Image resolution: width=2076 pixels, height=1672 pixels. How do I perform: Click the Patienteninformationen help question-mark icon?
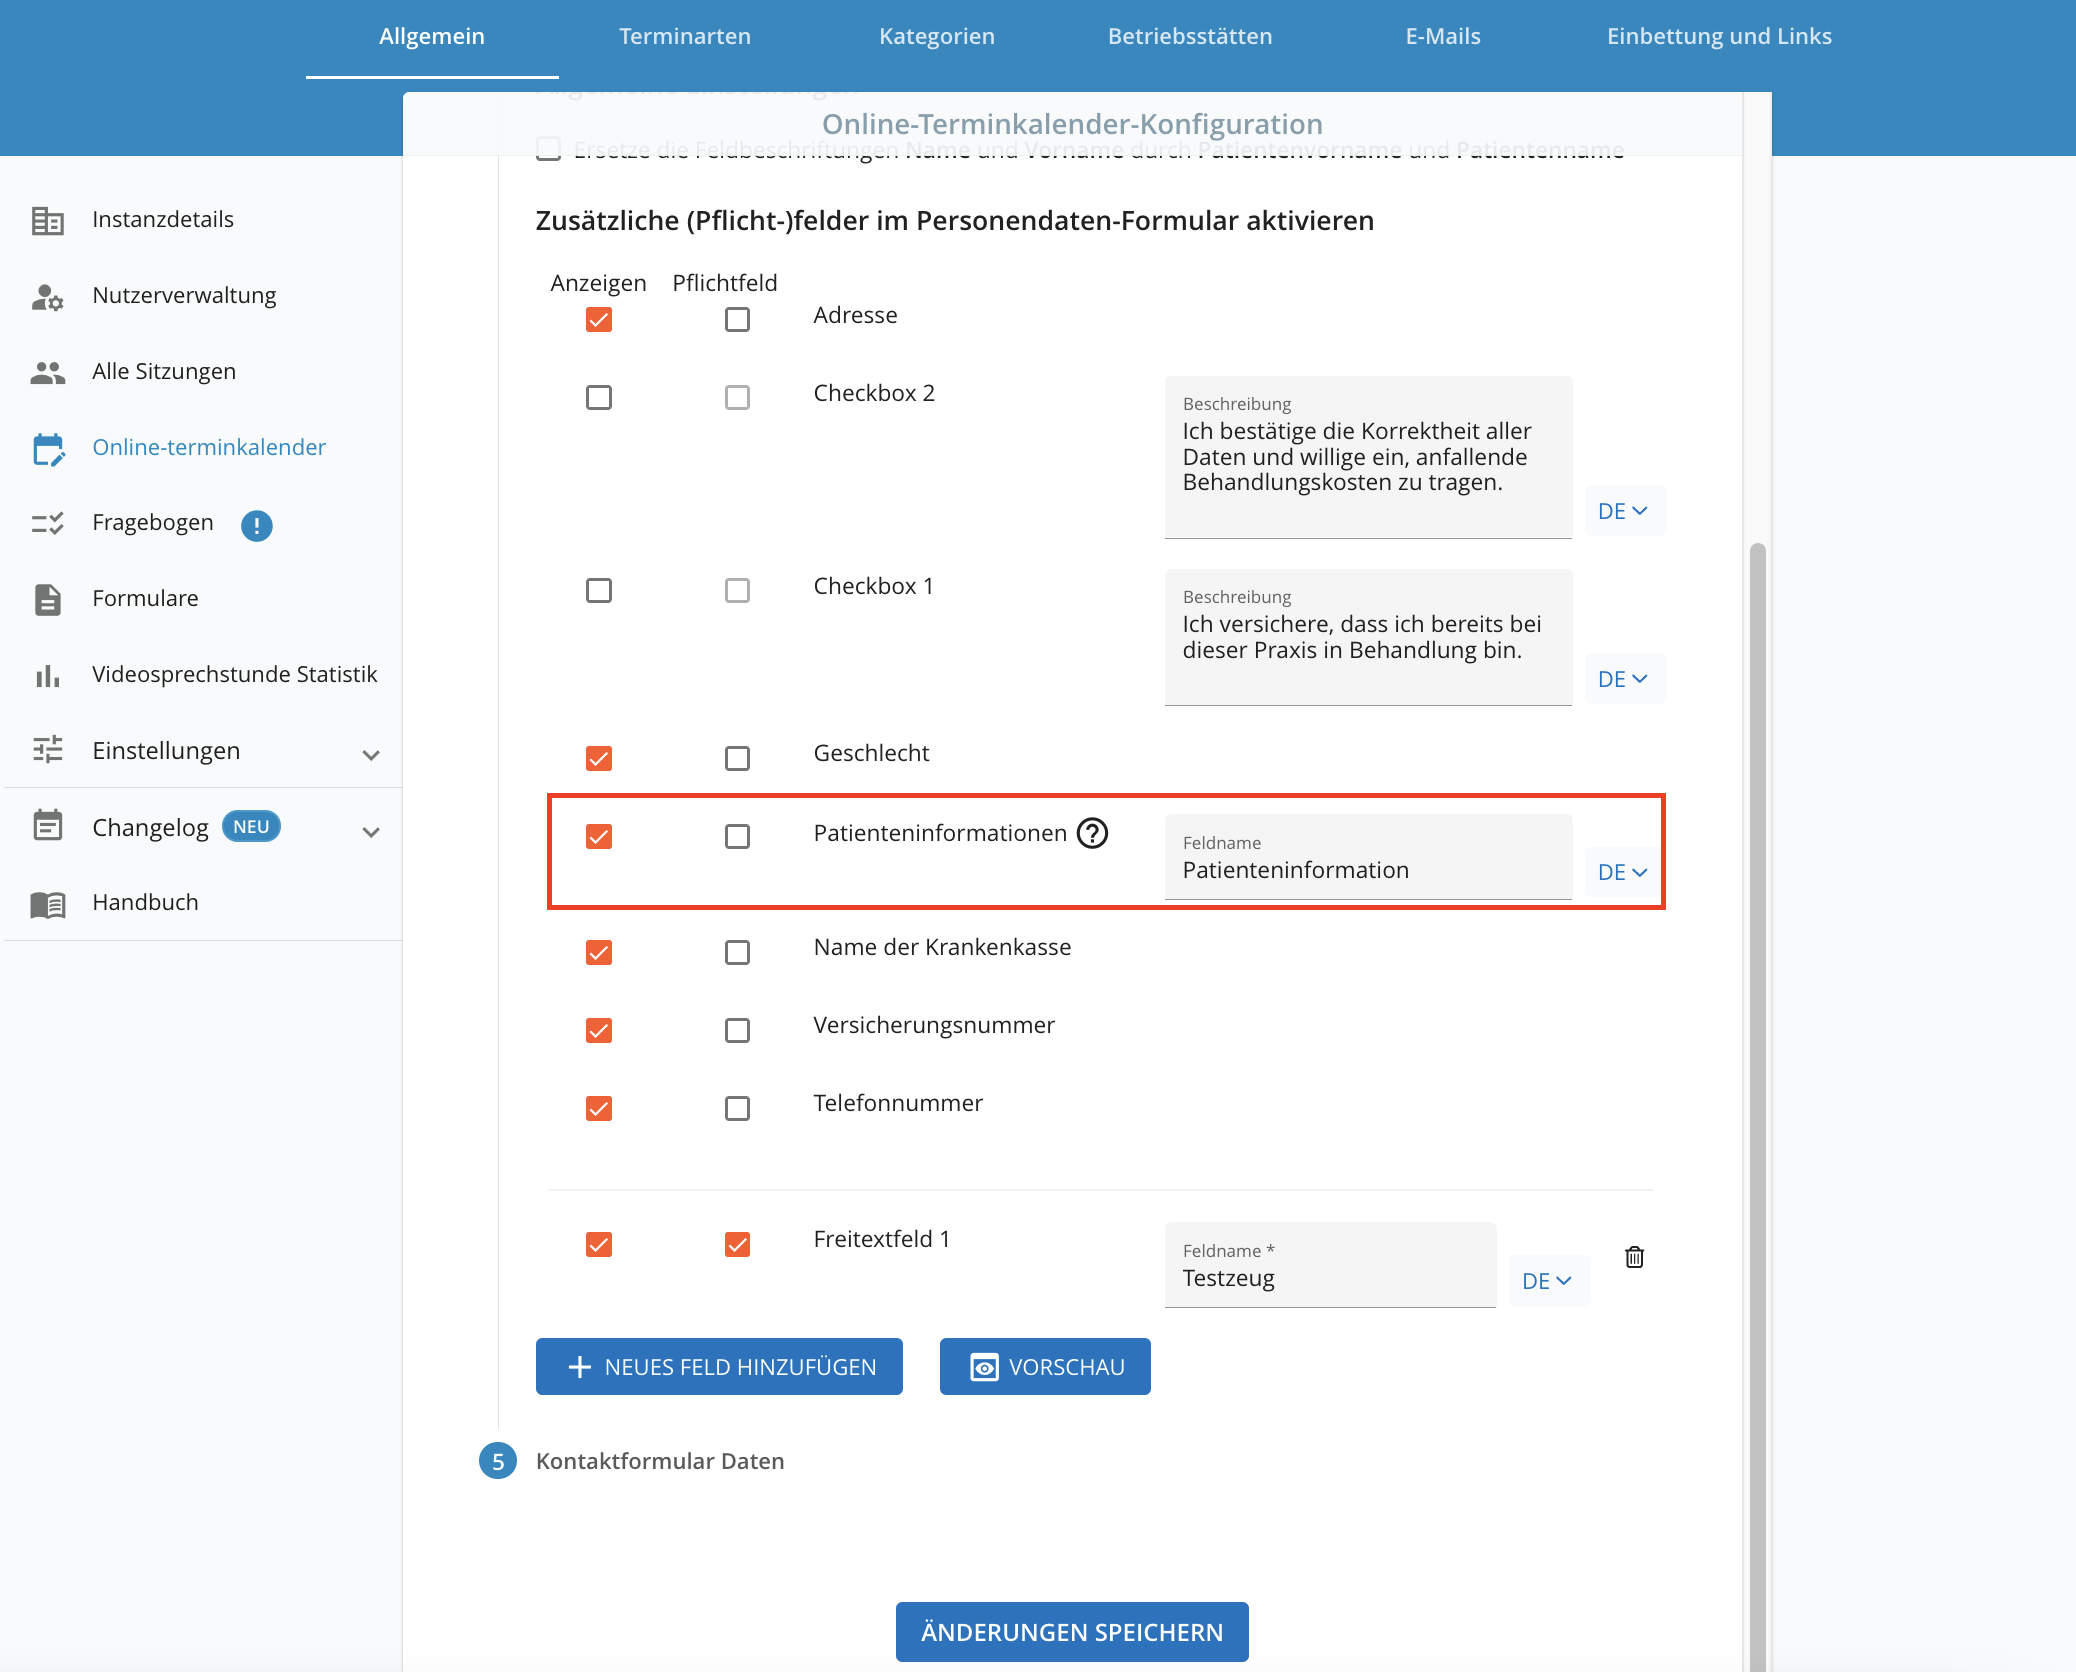pyautogui.click(x=1092, y=833)
